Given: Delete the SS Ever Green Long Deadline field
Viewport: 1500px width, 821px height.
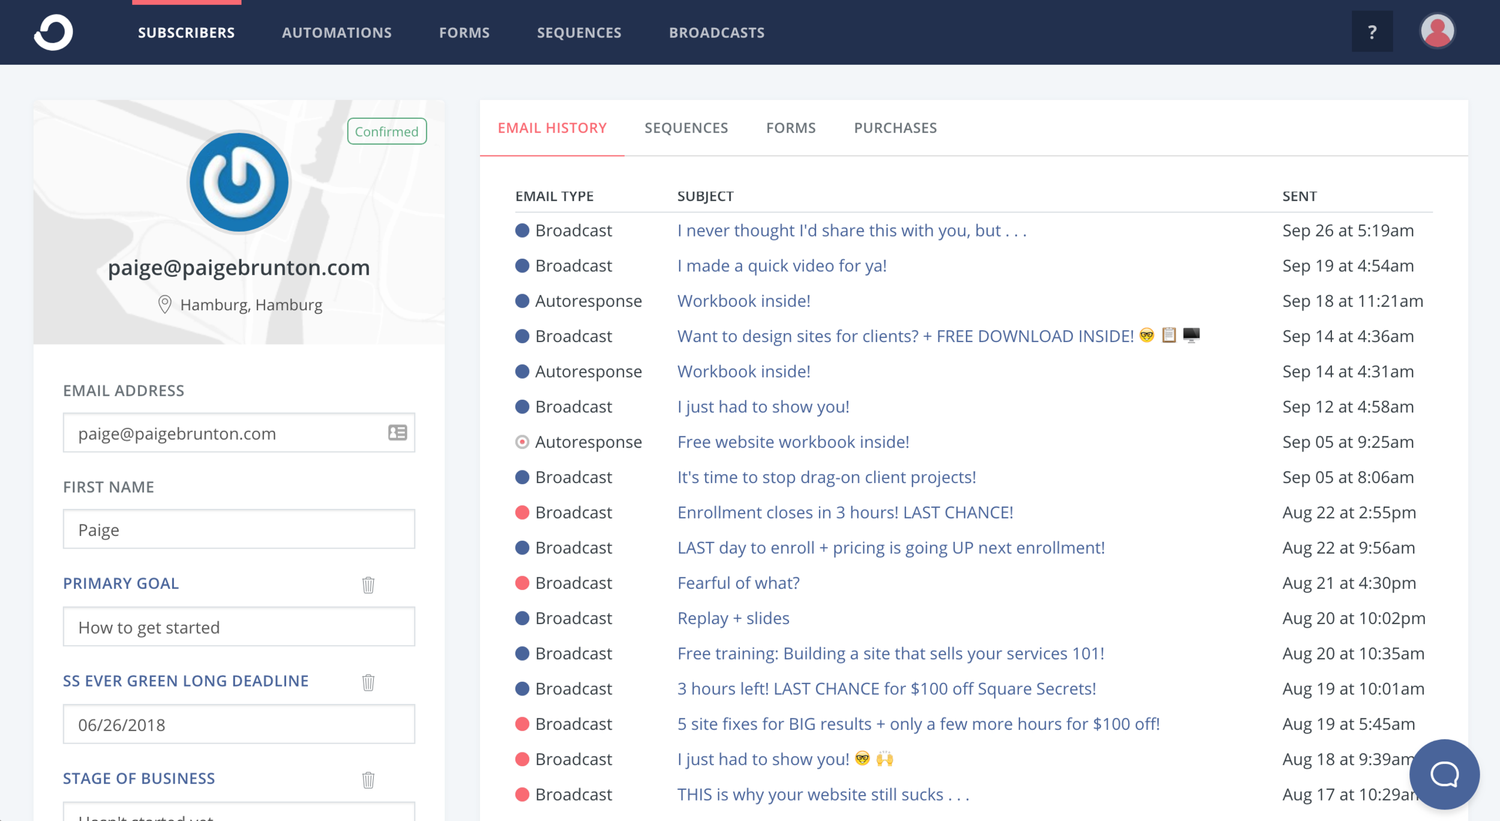Looking at the screenshot, I should pos(368,682).
